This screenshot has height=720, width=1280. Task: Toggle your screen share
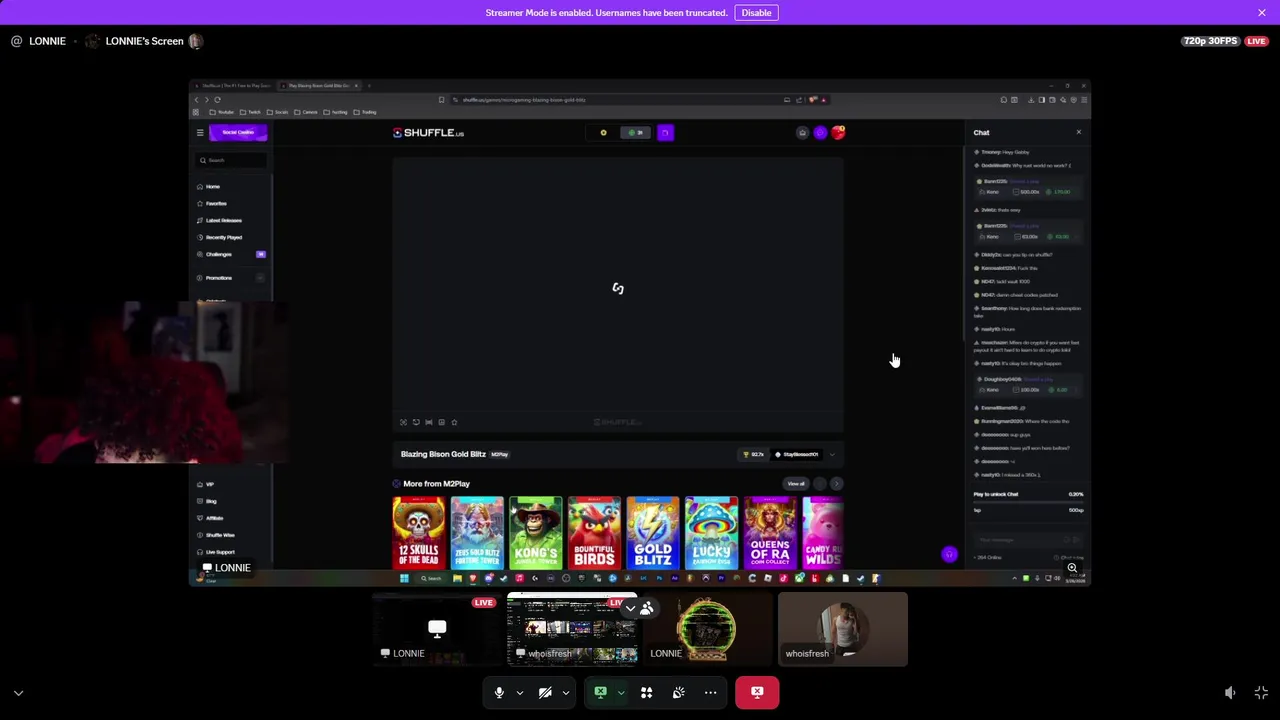[600, 692]
